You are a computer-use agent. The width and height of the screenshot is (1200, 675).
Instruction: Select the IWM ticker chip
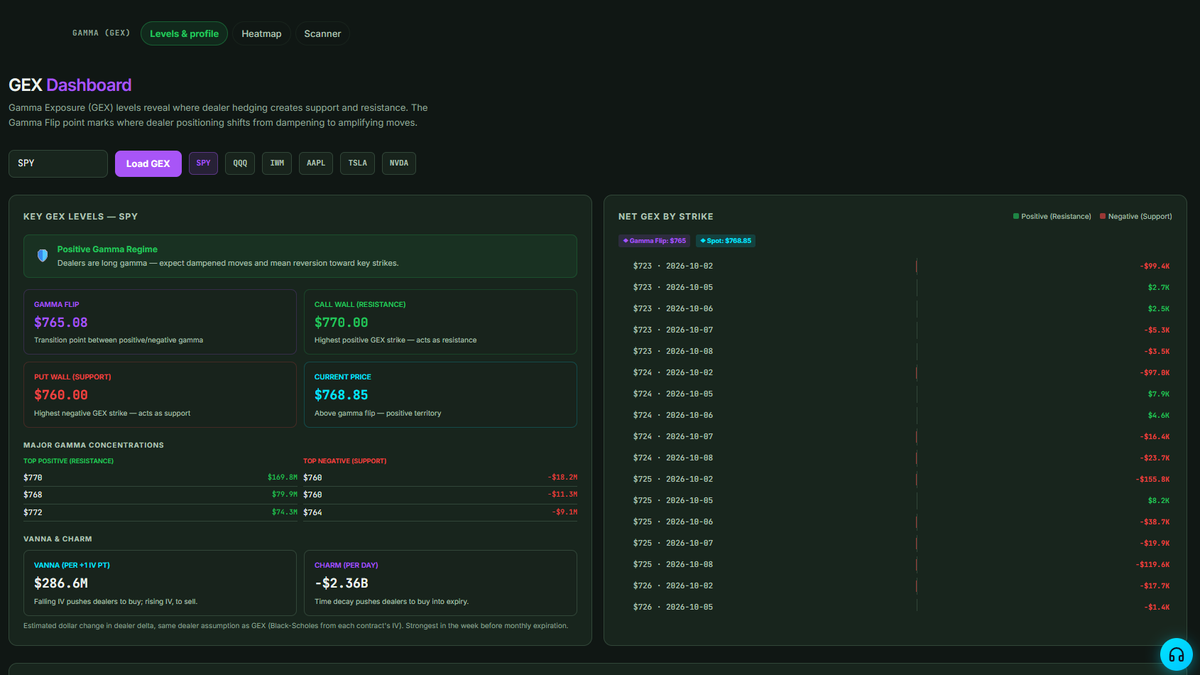[x=277, y=163]
